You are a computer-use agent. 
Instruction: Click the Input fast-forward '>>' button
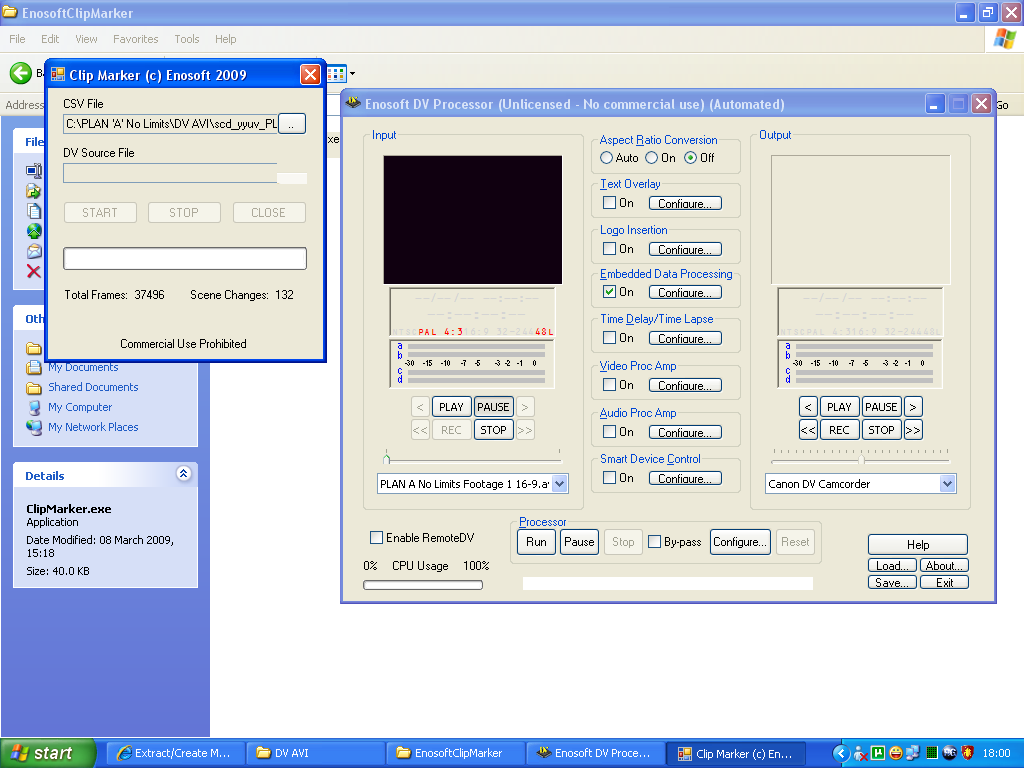(525, 430)
